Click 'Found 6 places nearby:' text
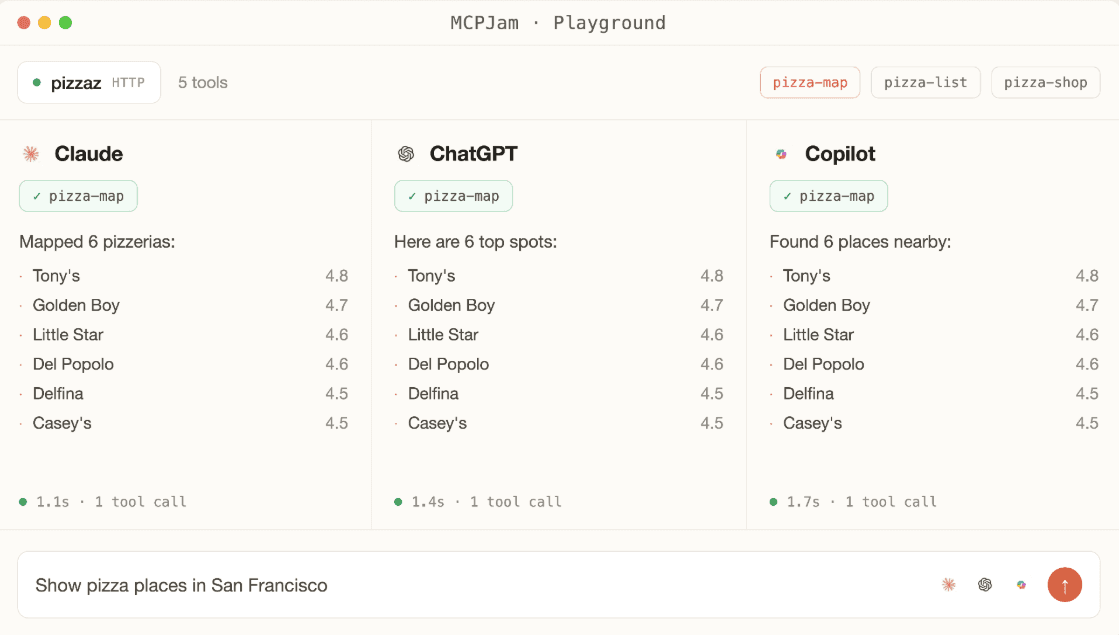1119x635 pixels. (860, 242)
